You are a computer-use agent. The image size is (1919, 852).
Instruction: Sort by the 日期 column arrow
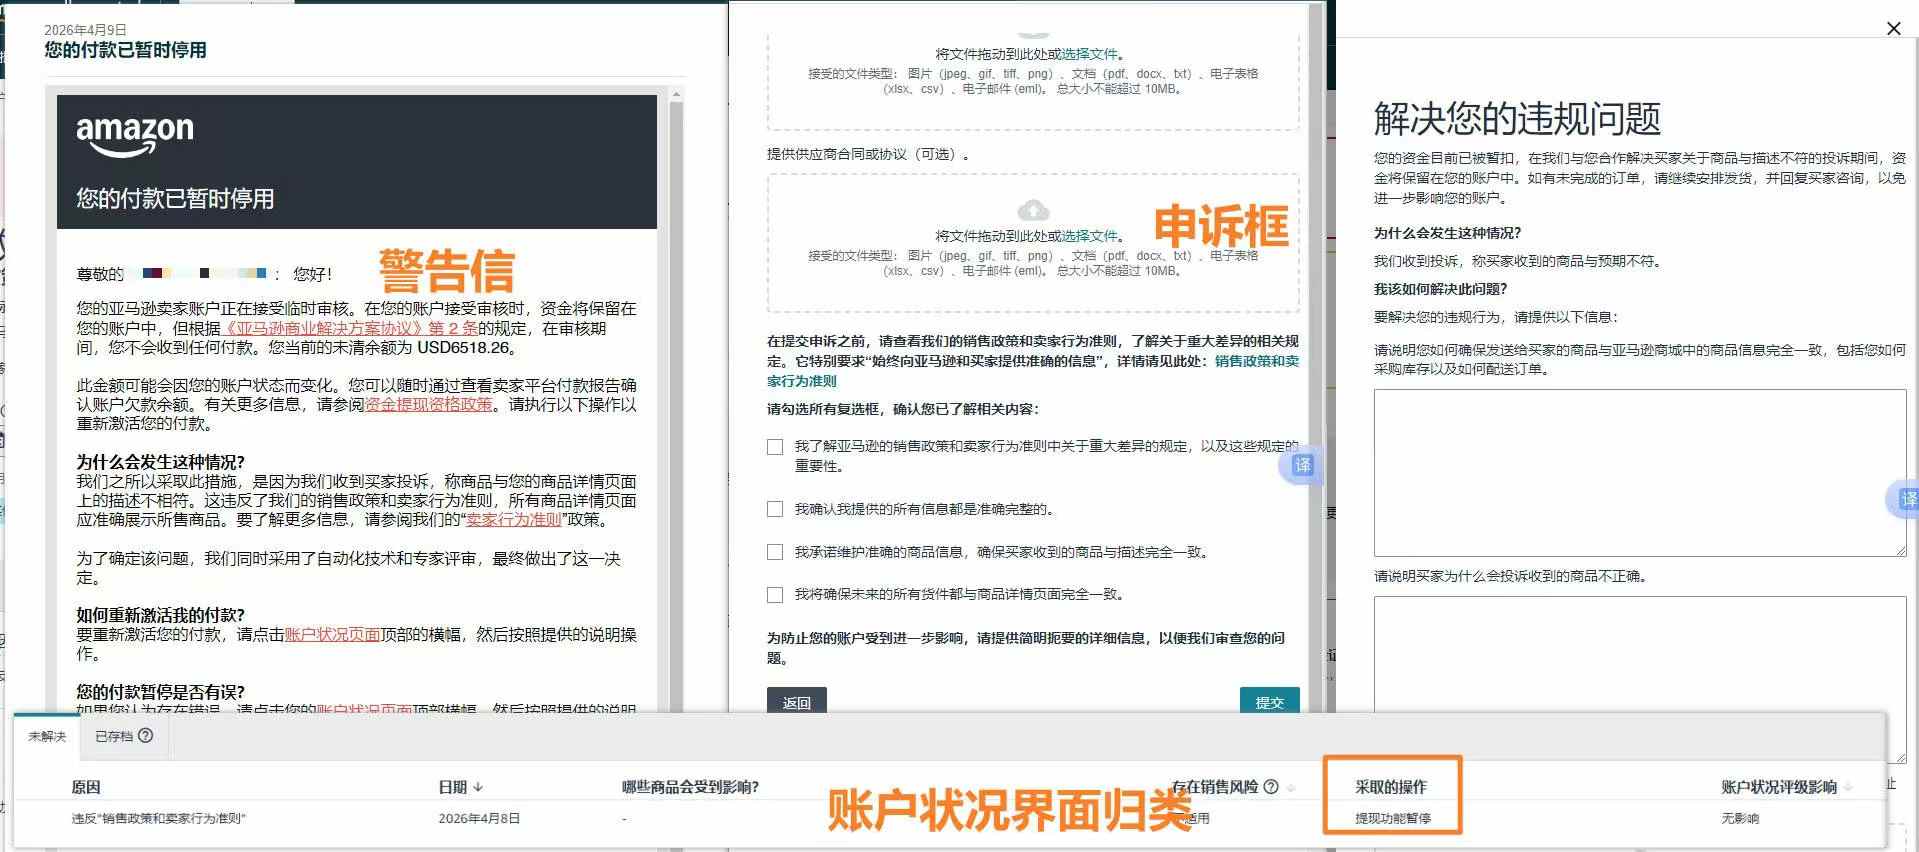point(478,787)
